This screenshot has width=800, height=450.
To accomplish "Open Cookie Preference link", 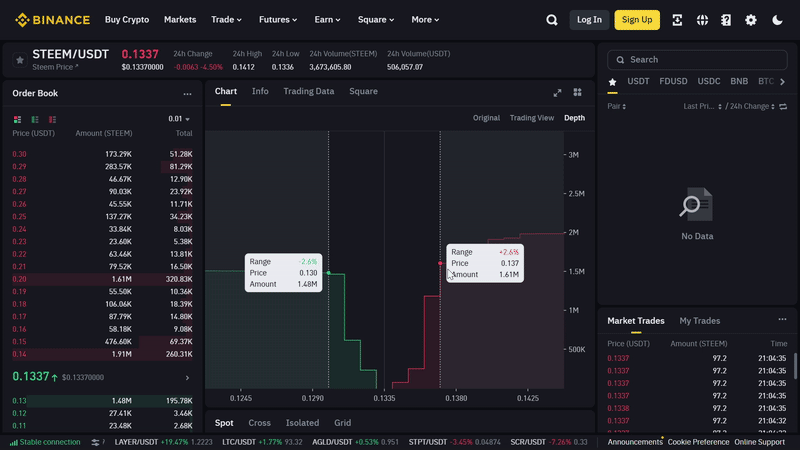I will pos(698,442).
